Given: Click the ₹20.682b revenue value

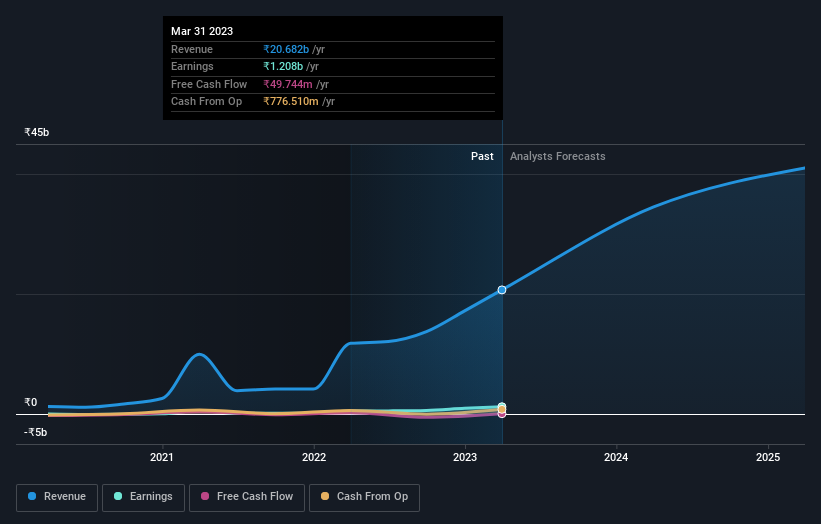Looking at the screenshot, I should pyautogui.click(x=286, y=49).
